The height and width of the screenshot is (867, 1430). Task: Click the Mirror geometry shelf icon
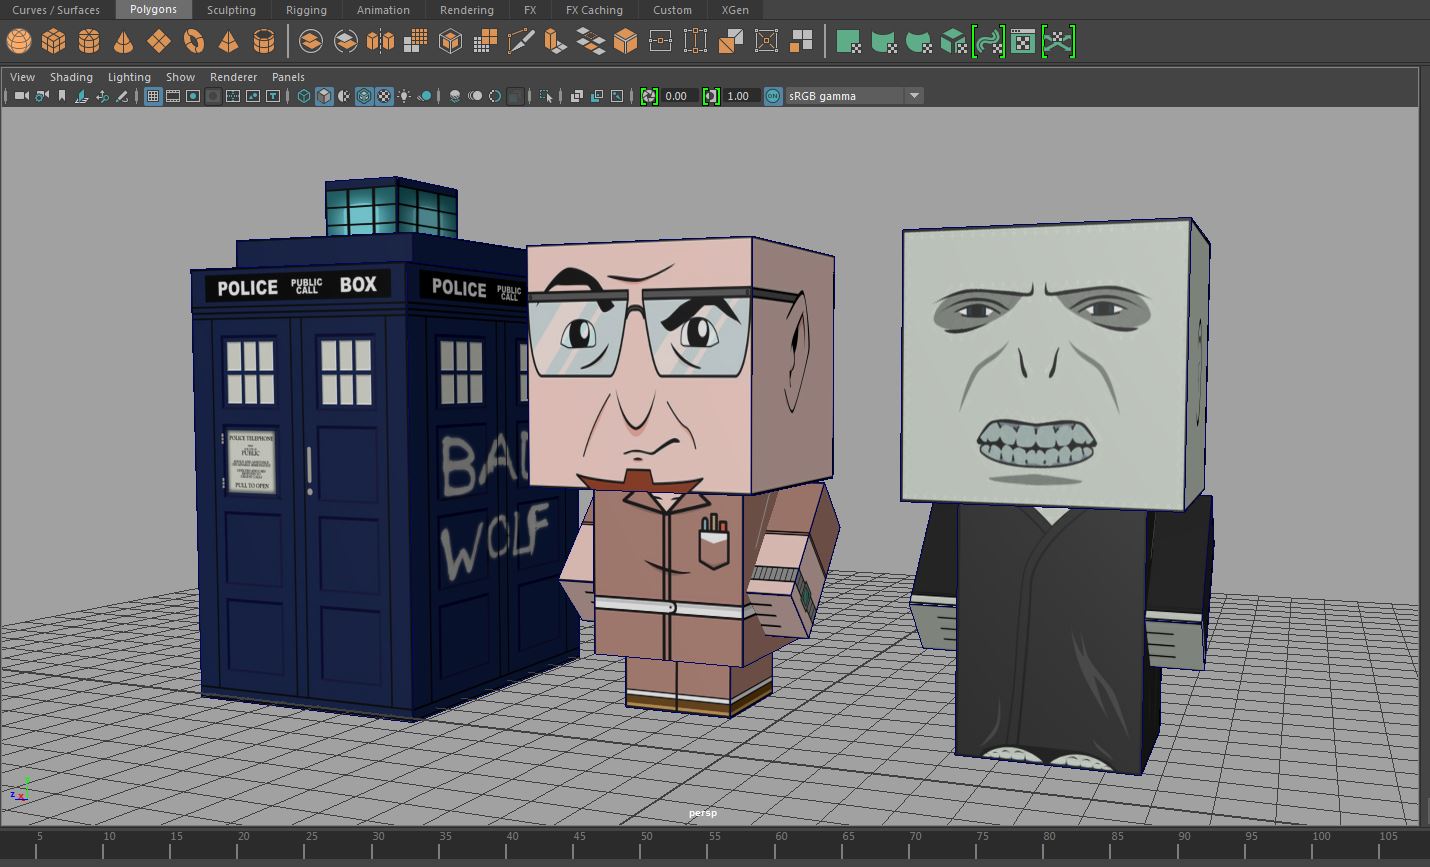381,41
